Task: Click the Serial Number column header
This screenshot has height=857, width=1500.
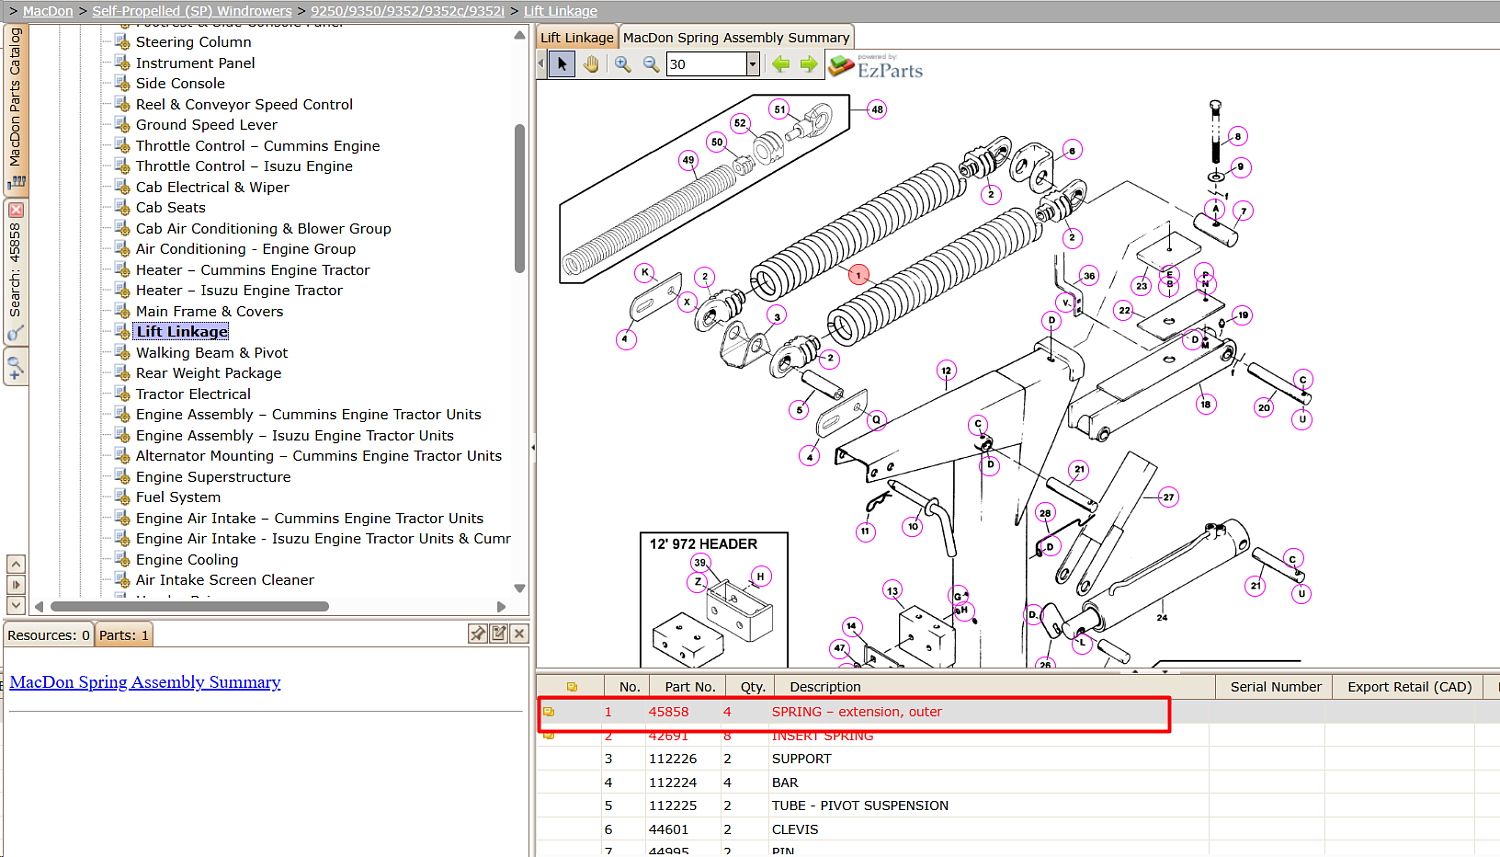Action: tap(1276, 687)
